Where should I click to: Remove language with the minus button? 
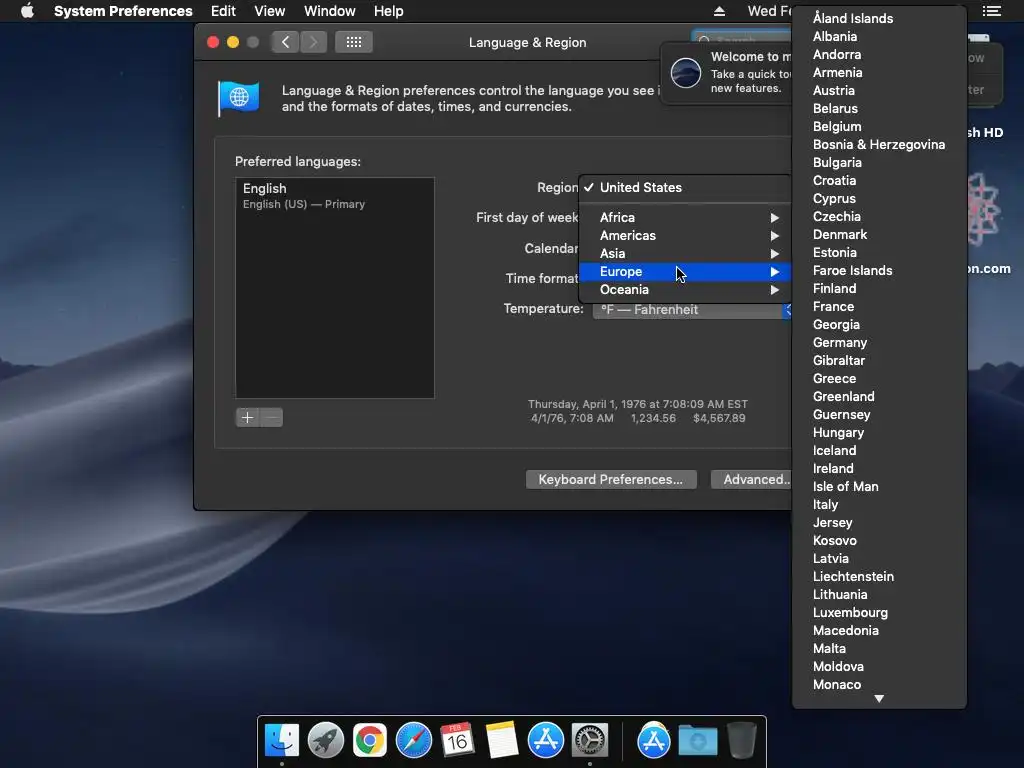coord(272,417)
